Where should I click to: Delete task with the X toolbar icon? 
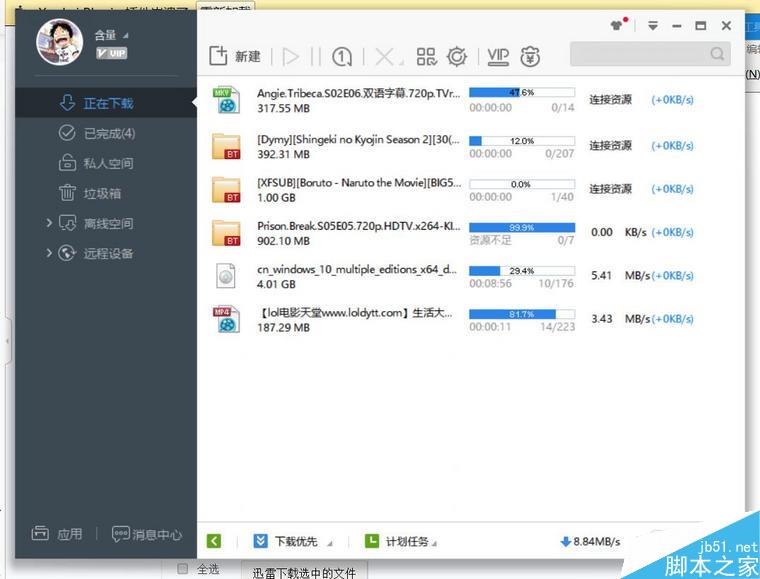coord(386,57)
